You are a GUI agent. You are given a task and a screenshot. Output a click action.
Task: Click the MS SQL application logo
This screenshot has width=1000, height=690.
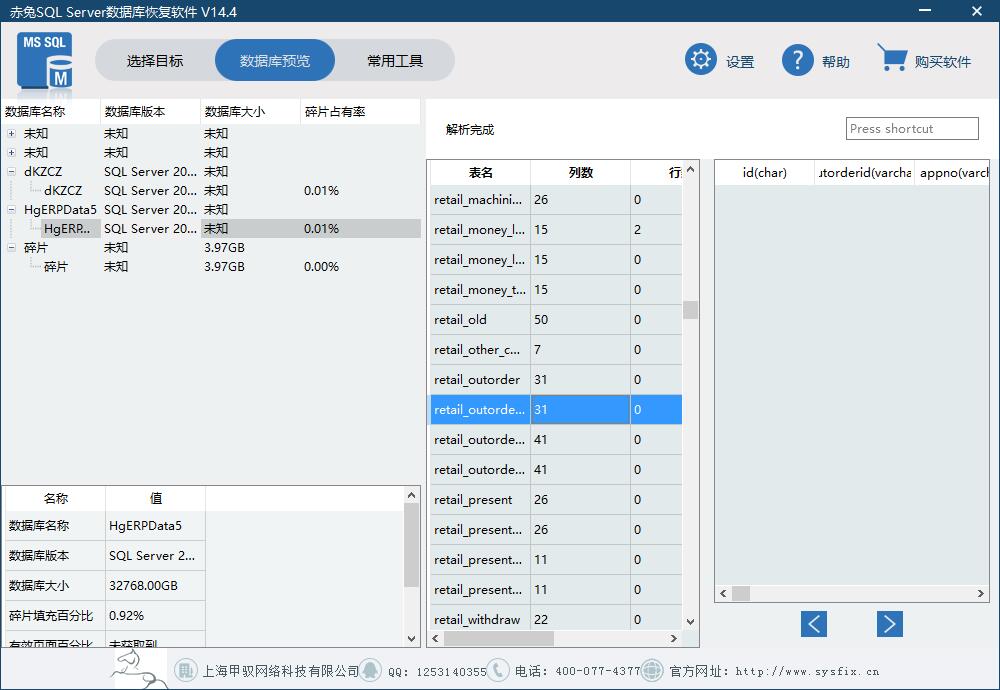pyautogui.click(x=45, y=61)
